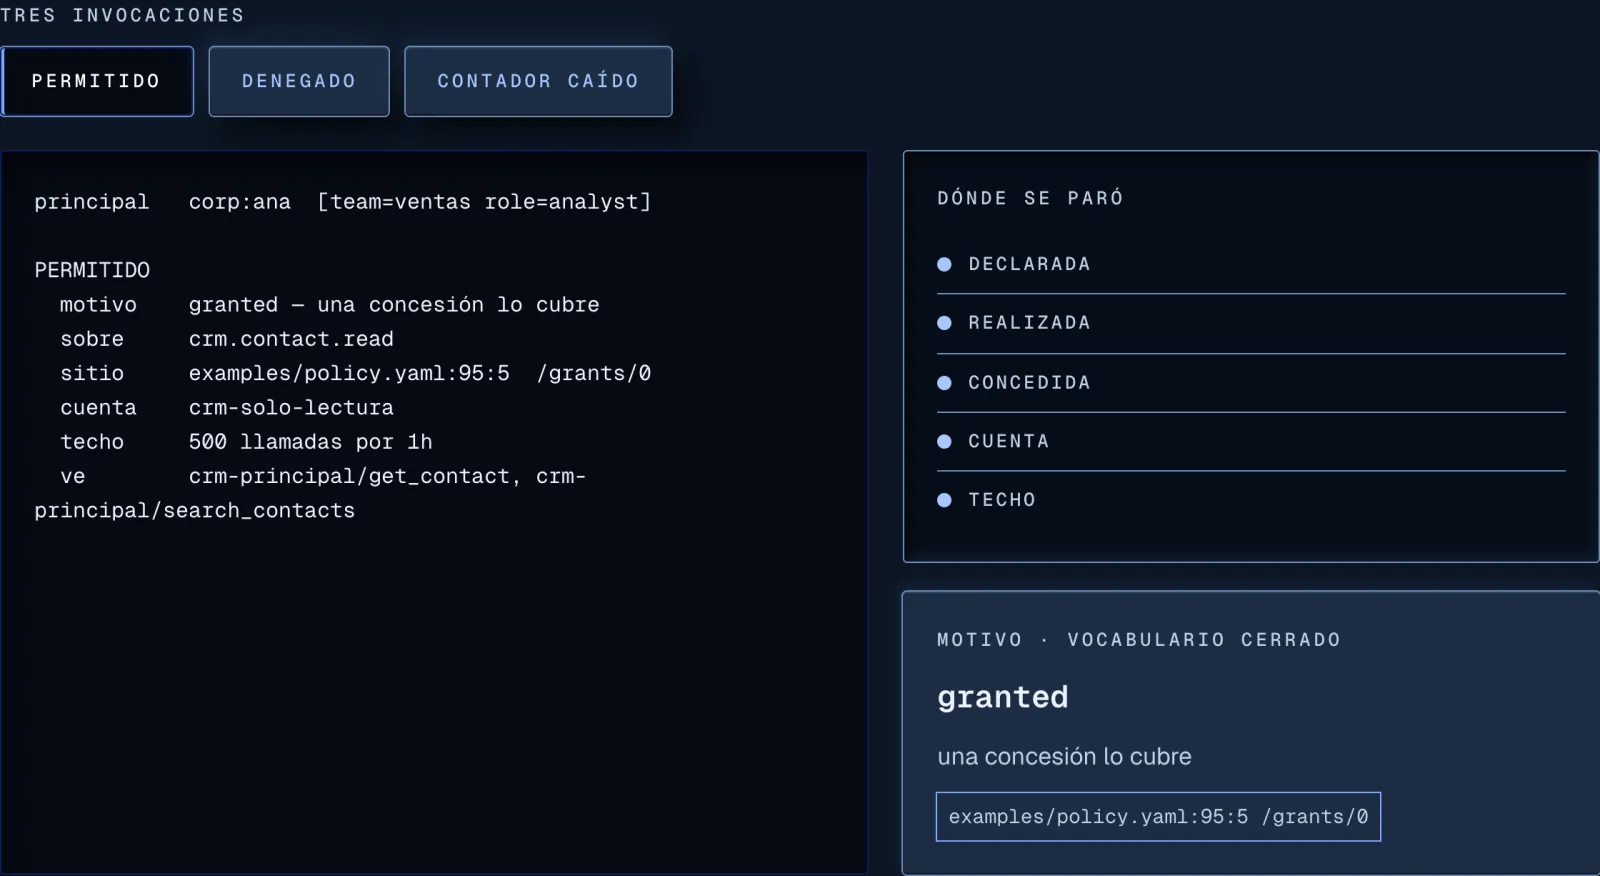The width and height of the screenshot is (1600, 876).
Task: Click 'principal/search_contacts' wrapped line
Action: [195, 511]
